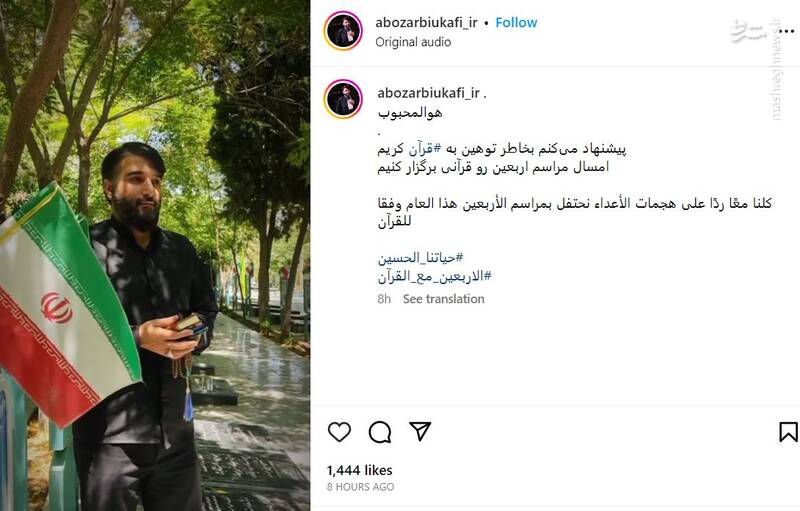Click the 8 HOURS AGO timestamp
This screenshot has width=800, height=511.
coord(360,487)
